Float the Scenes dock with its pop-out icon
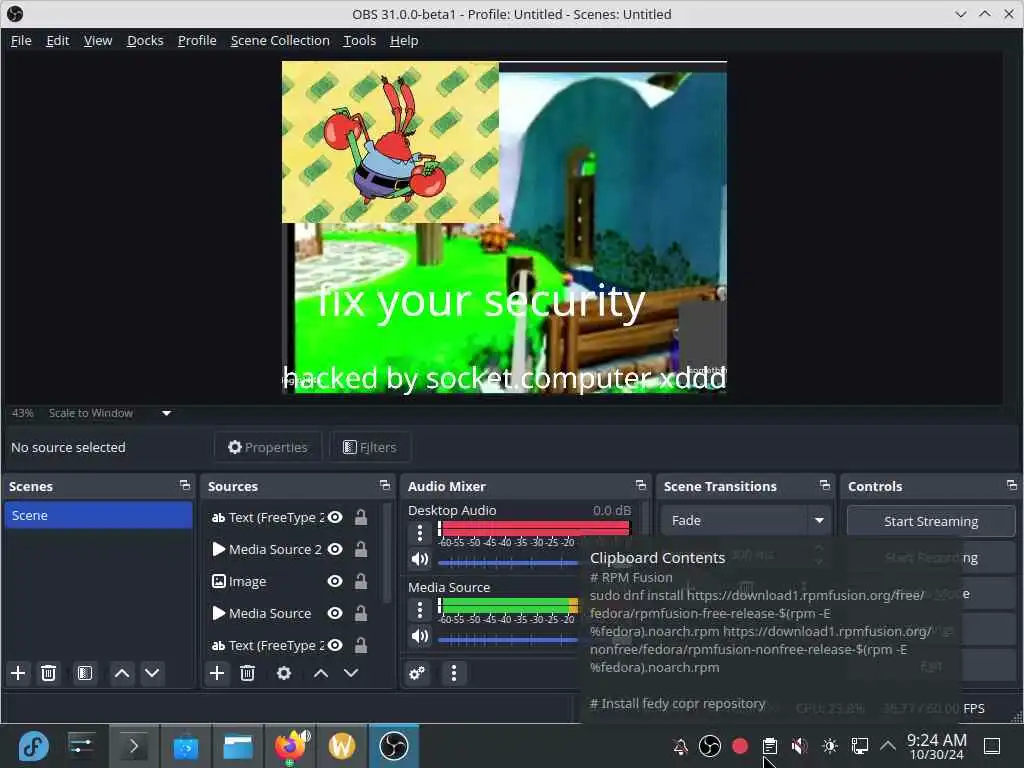Image resolution: width=1024 pixels, height=768 pixels. 185,485
